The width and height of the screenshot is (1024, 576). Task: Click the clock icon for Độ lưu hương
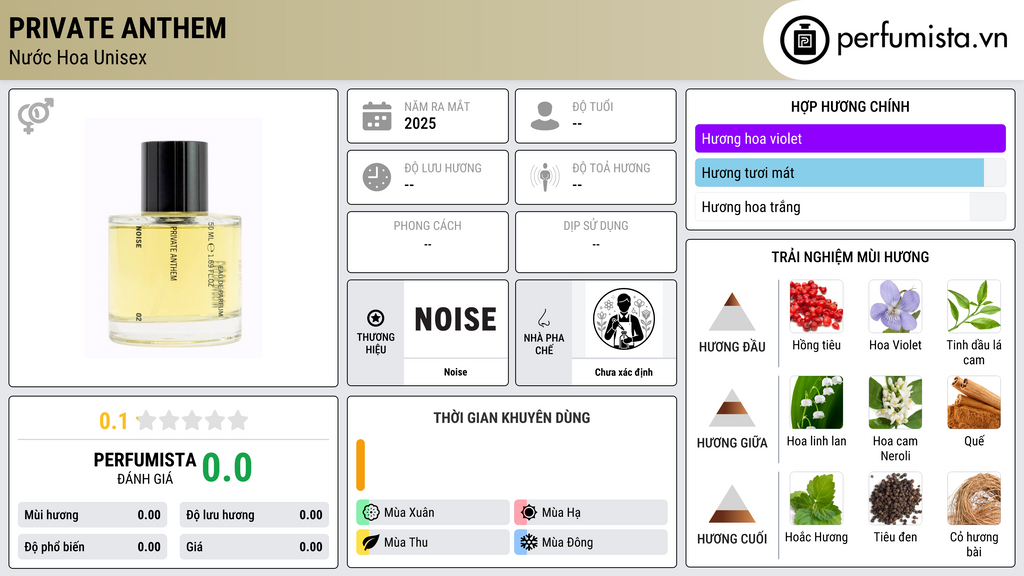click(377, 177)
